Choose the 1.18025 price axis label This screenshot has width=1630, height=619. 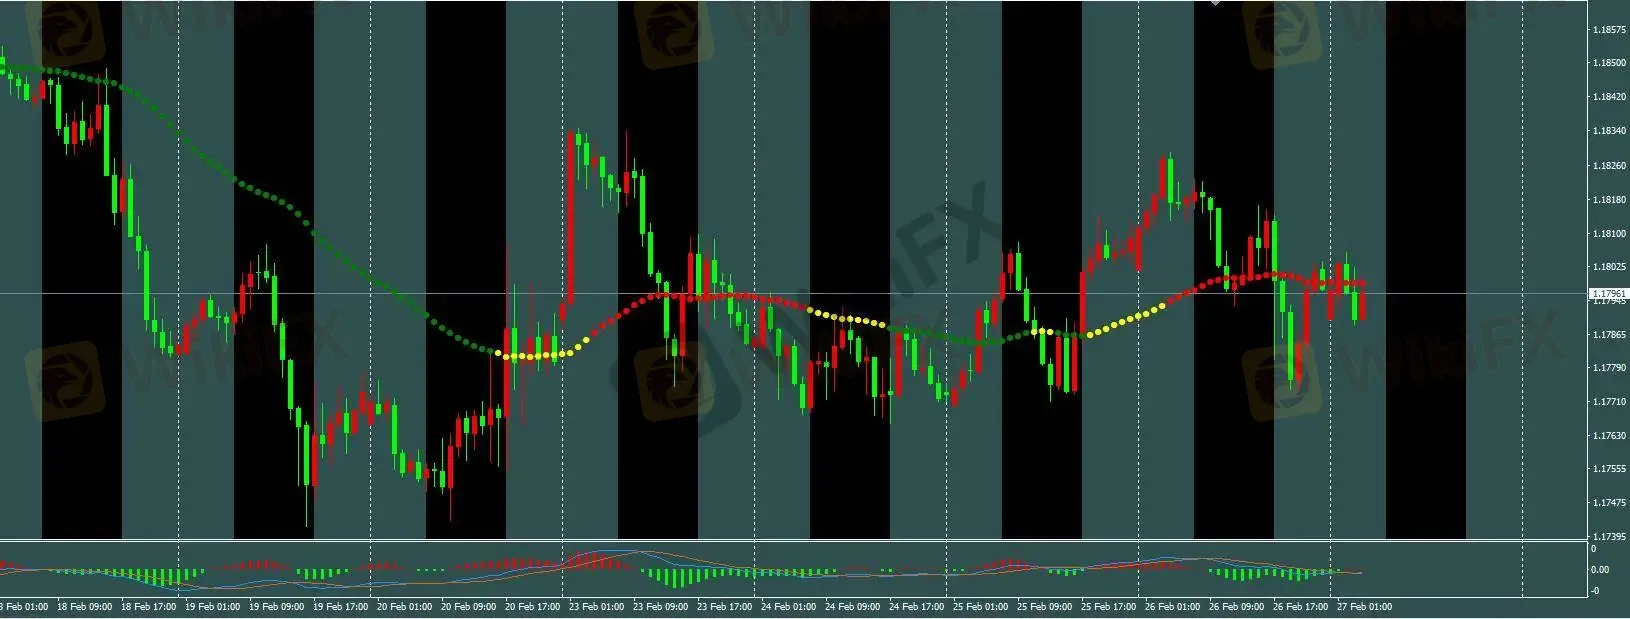coord(1609,267)
